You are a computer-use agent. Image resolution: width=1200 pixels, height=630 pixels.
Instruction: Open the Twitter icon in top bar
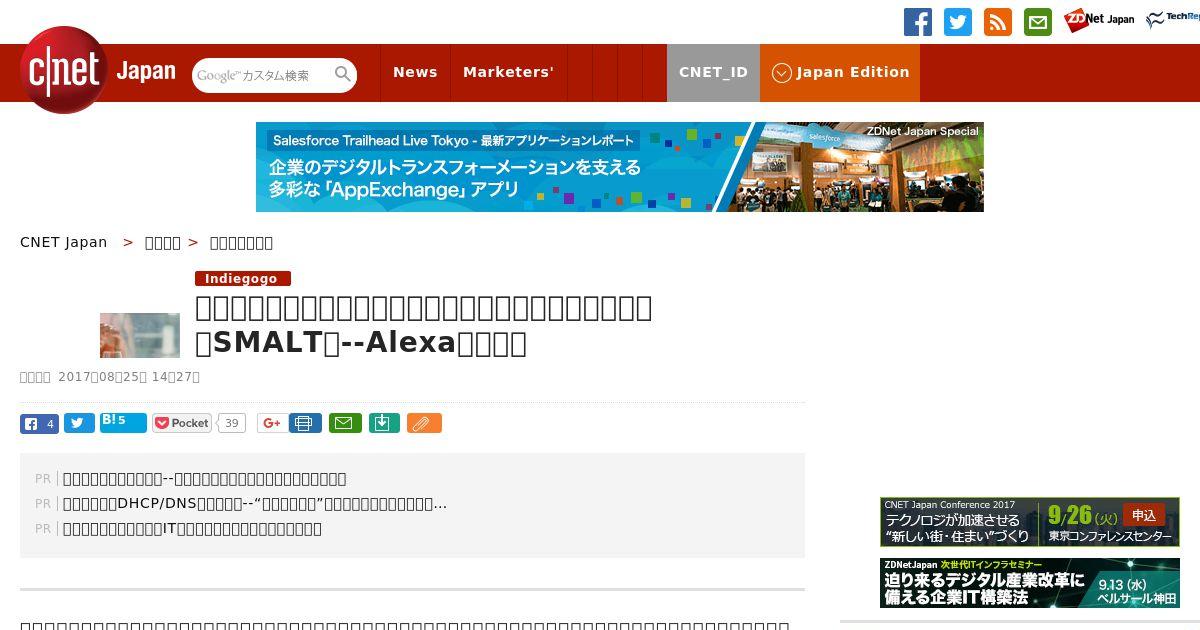[x=958, y=22]
